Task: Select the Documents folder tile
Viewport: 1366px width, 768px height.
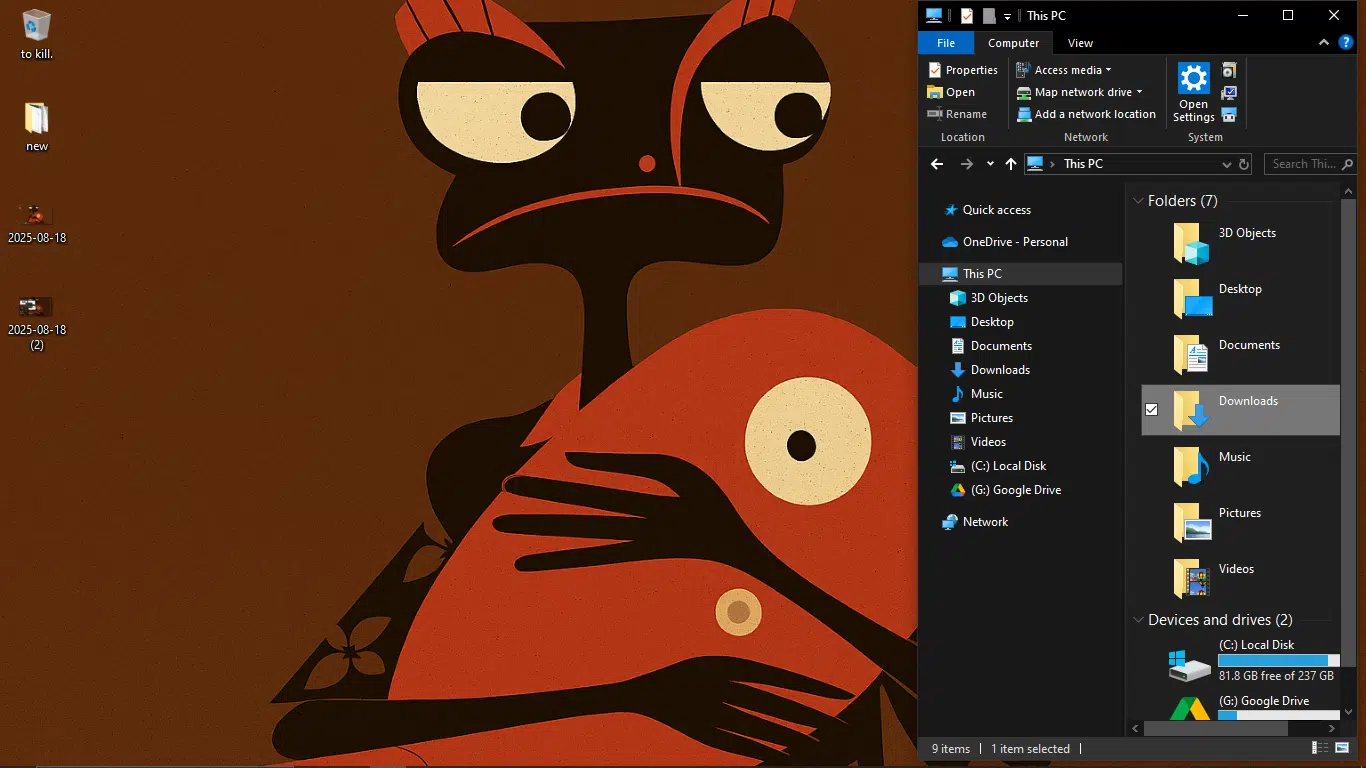Action: click(x=1240, y=354)
